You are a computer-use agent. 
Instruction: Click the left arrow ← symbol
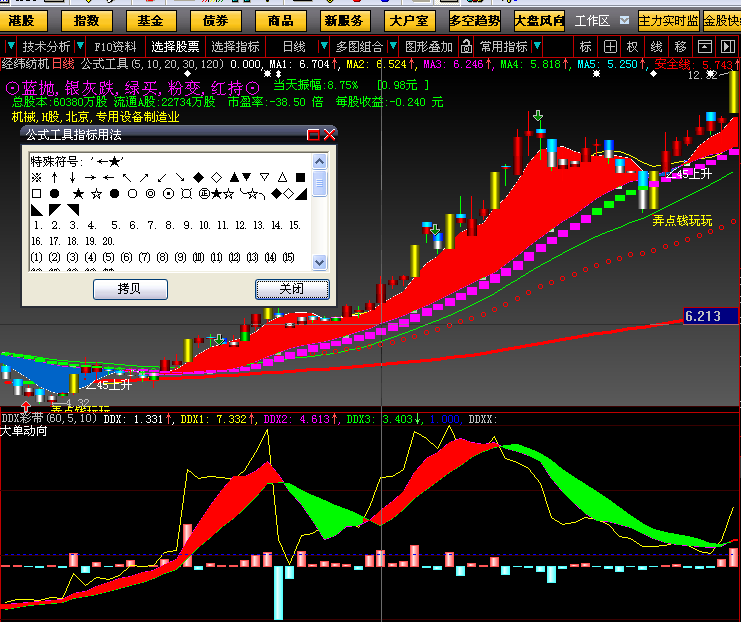click(109, 178)
